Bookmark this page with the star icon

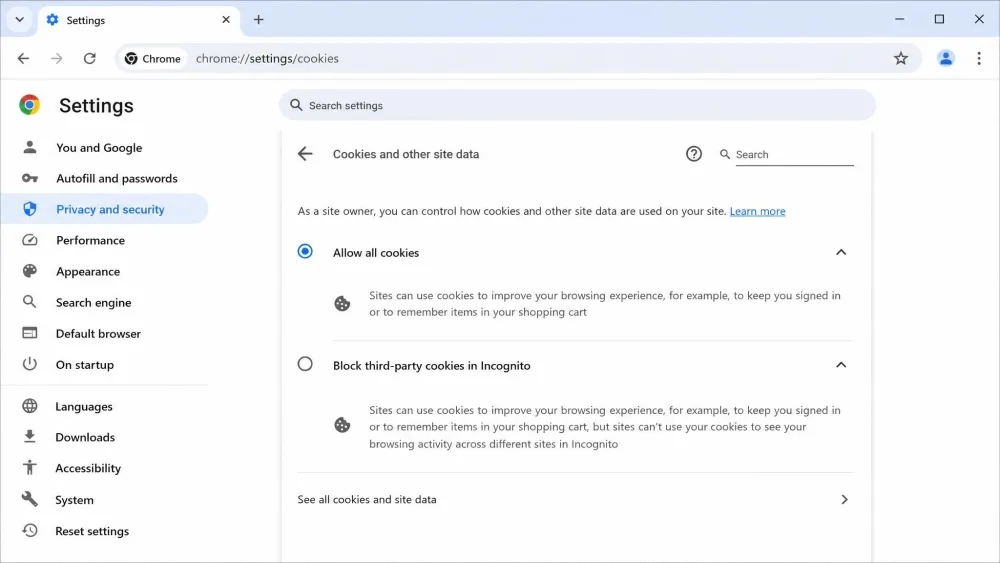coord(901,59)
